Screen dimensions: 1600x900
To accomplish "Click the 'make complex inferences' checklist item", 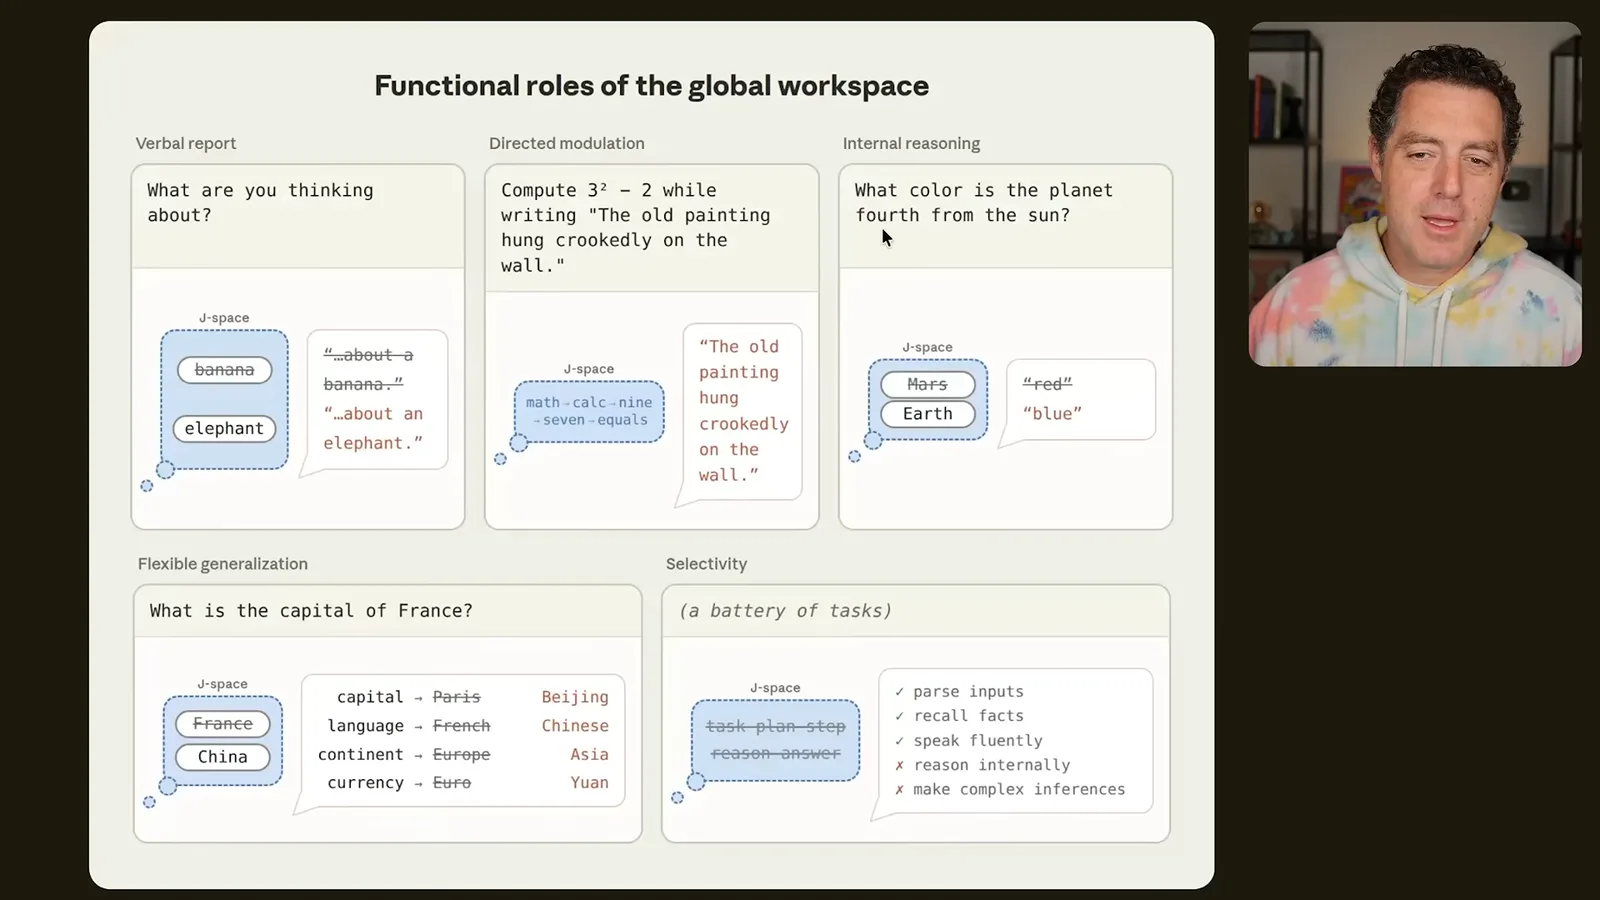I will [1019, 789].
